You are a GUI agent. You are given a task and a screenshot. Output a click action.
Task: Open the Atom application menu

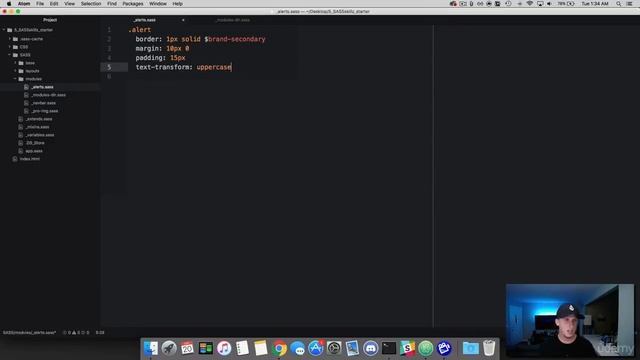click(24, 4)
